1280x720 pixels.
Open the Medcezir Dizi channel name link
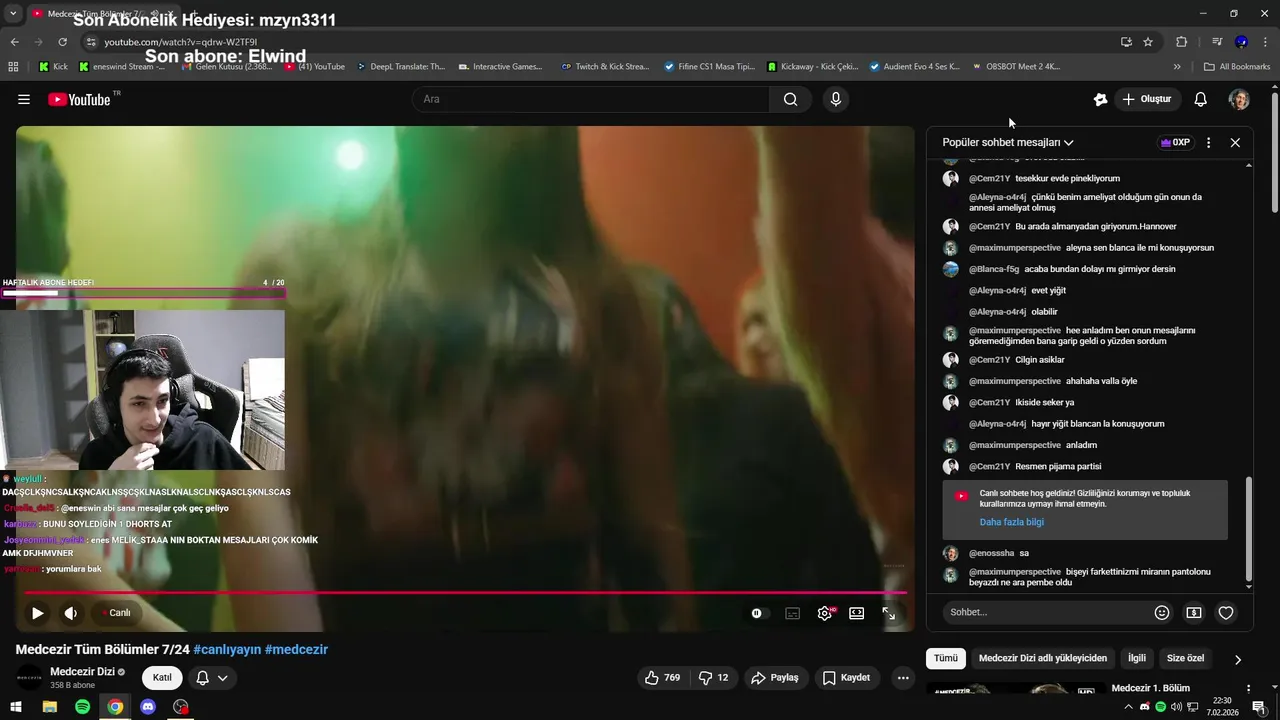coord(82,671)
